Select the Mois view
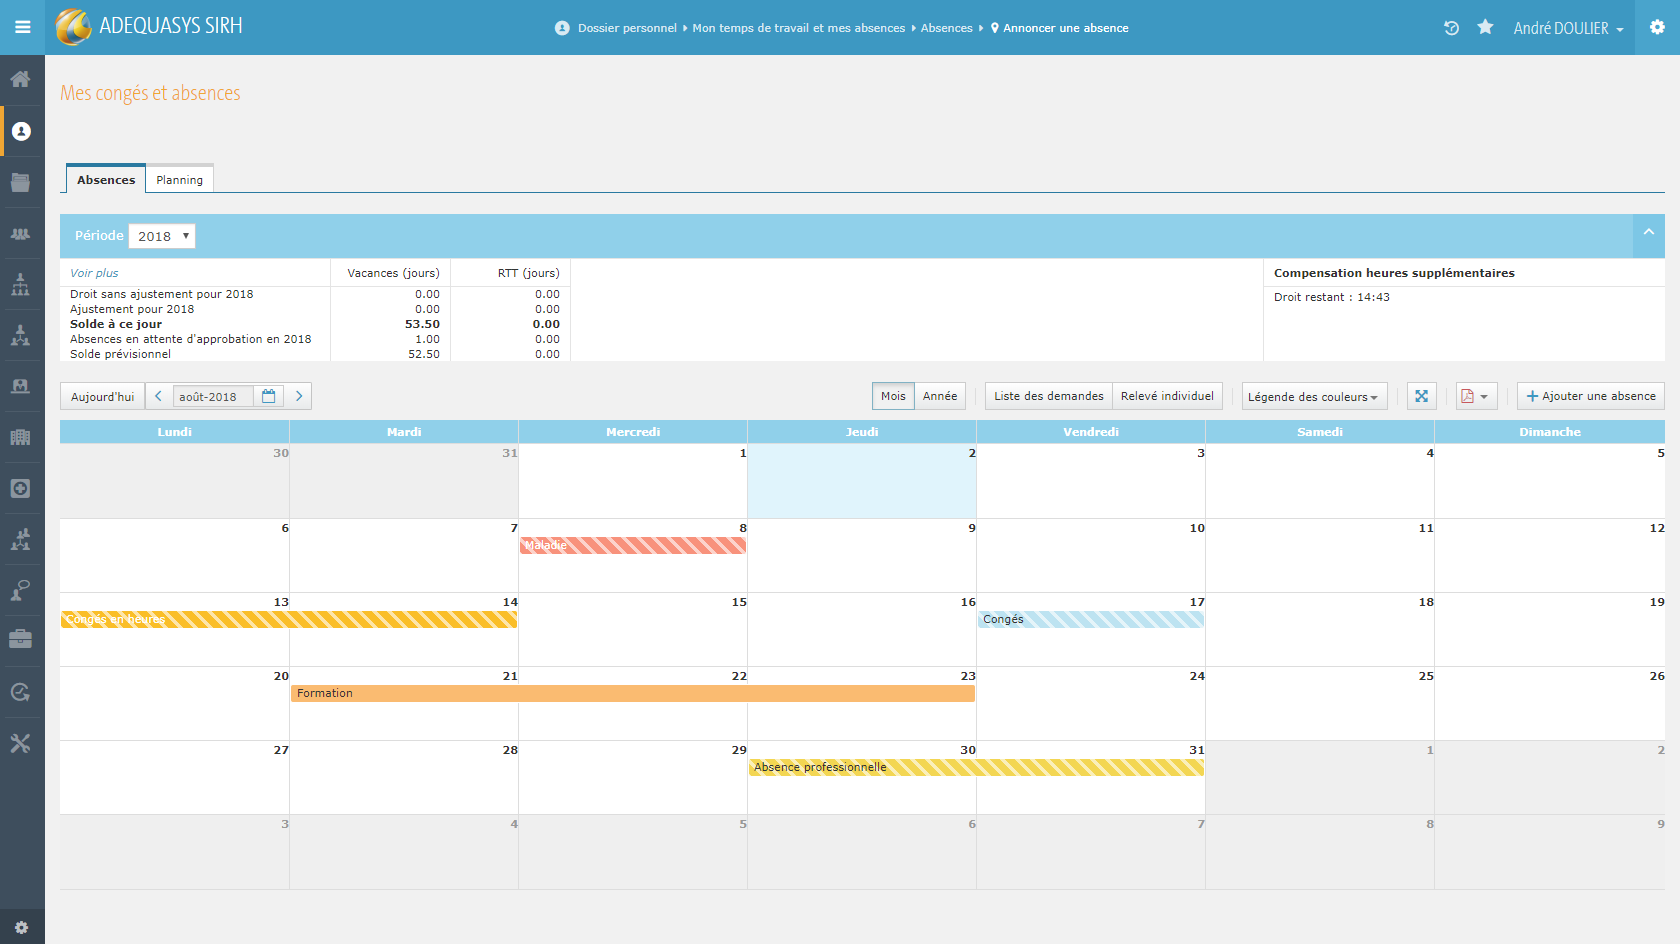 pyautogui.click(x=893, y=396)
